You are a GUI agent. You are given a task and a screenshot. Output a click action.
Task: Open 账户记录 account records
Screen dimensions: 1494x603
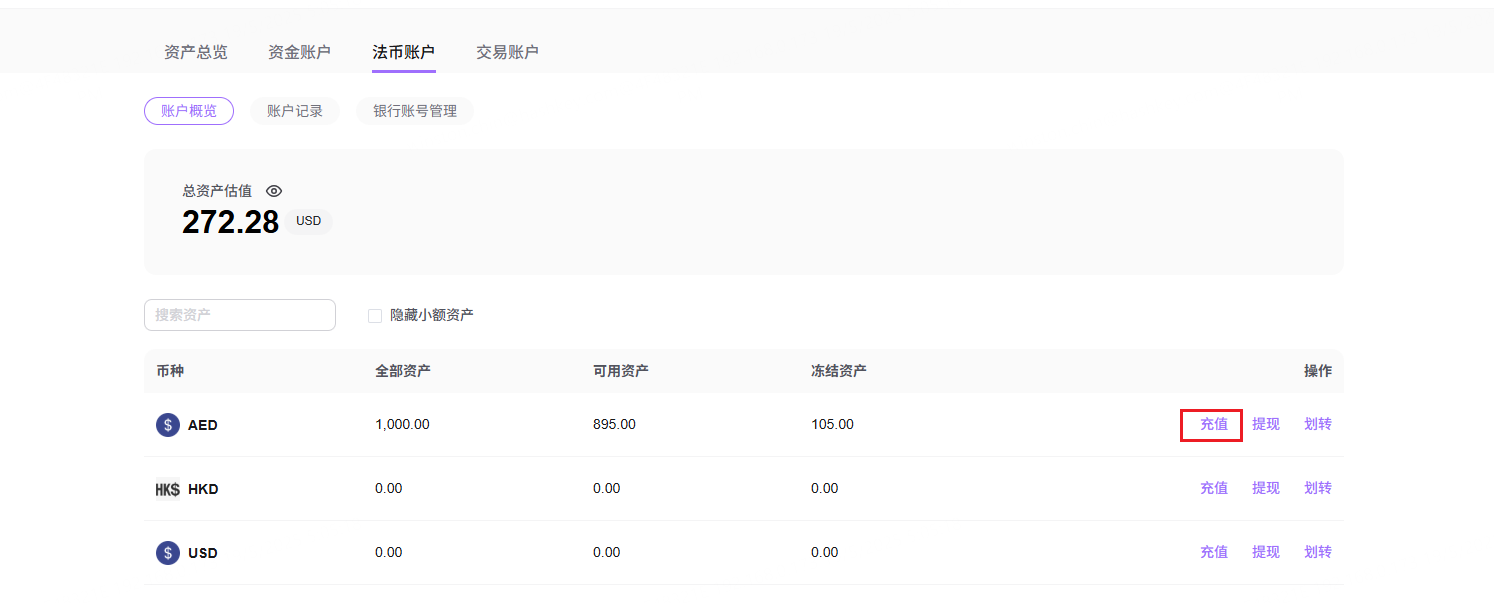pos(295,111)
